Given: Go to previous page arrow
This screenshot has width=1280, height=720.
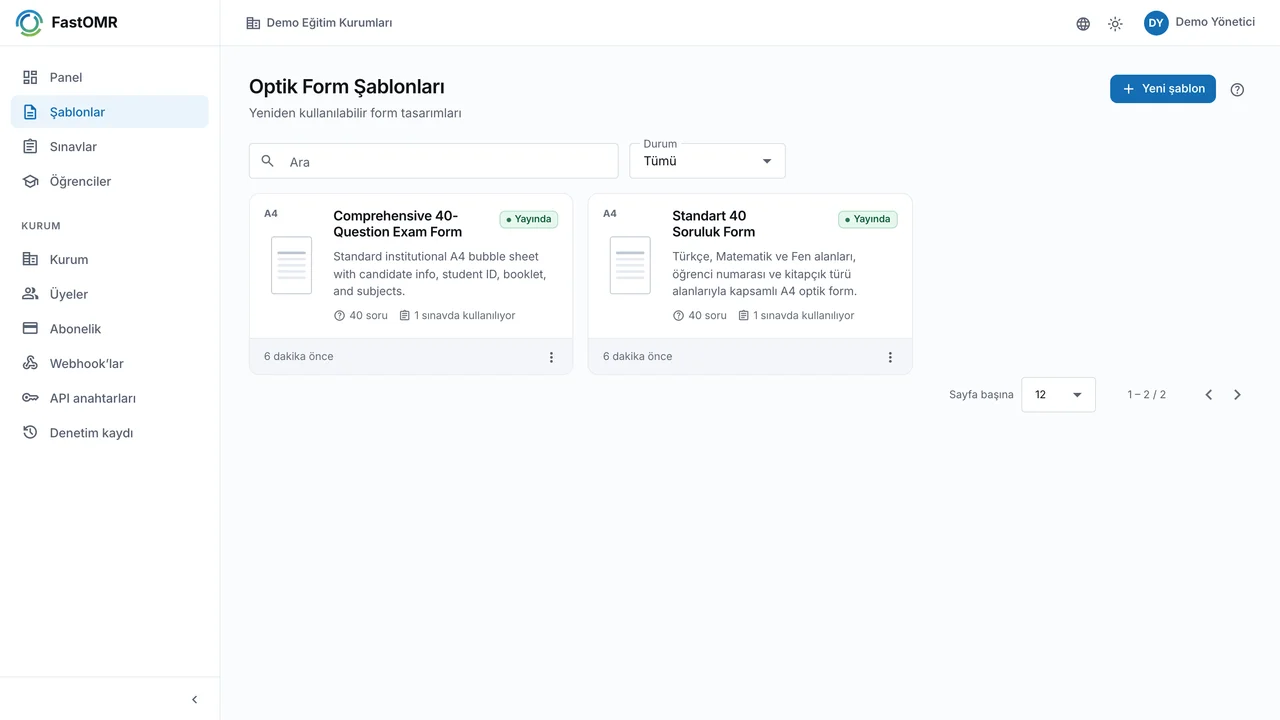Looking at the screenshot, I should (x=1208, y=395).
